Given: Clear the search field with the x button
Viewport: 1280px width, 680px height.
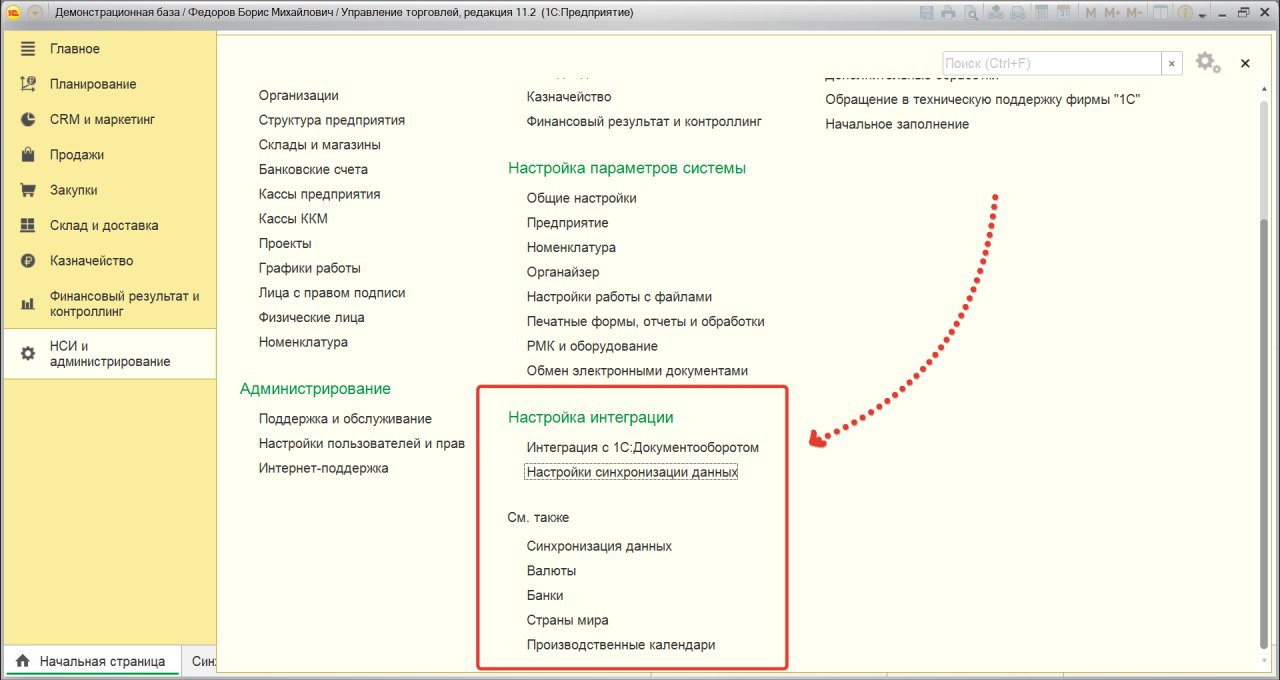Looking at the screenshot, I should 1172,63.
